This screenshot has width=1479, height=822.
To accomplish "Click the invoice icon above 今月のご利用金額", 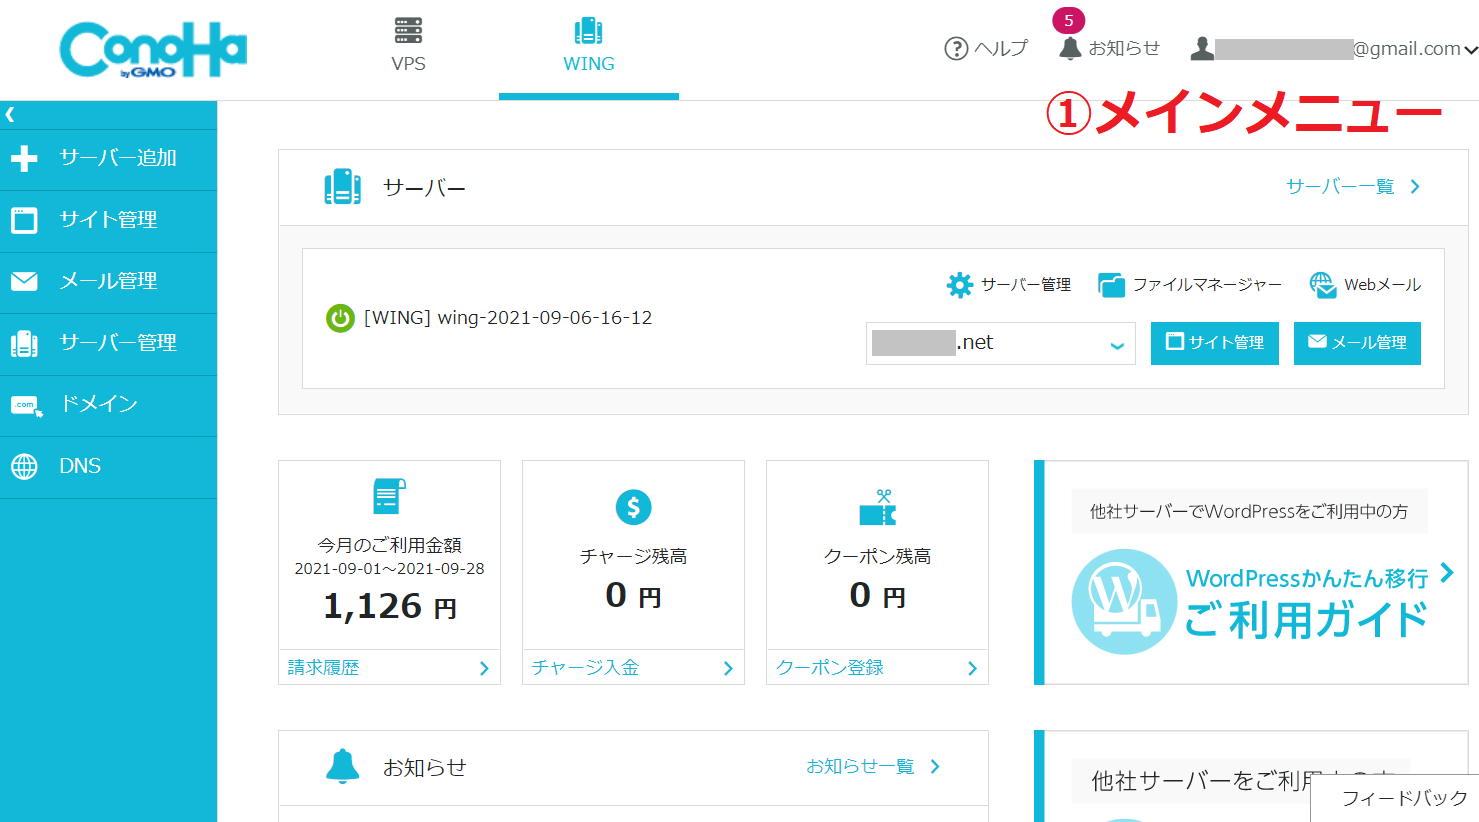I will tap(389, 496).
